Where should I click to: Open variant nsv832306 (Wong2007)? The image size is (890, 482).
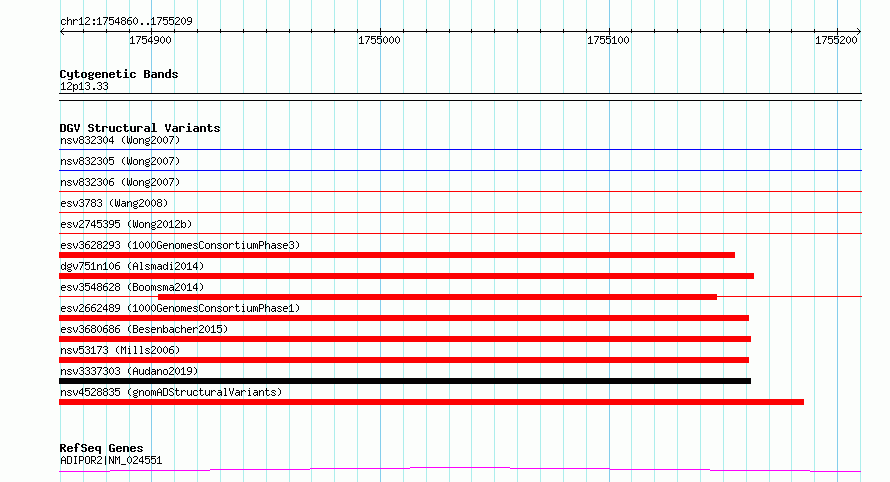point(120,182)
